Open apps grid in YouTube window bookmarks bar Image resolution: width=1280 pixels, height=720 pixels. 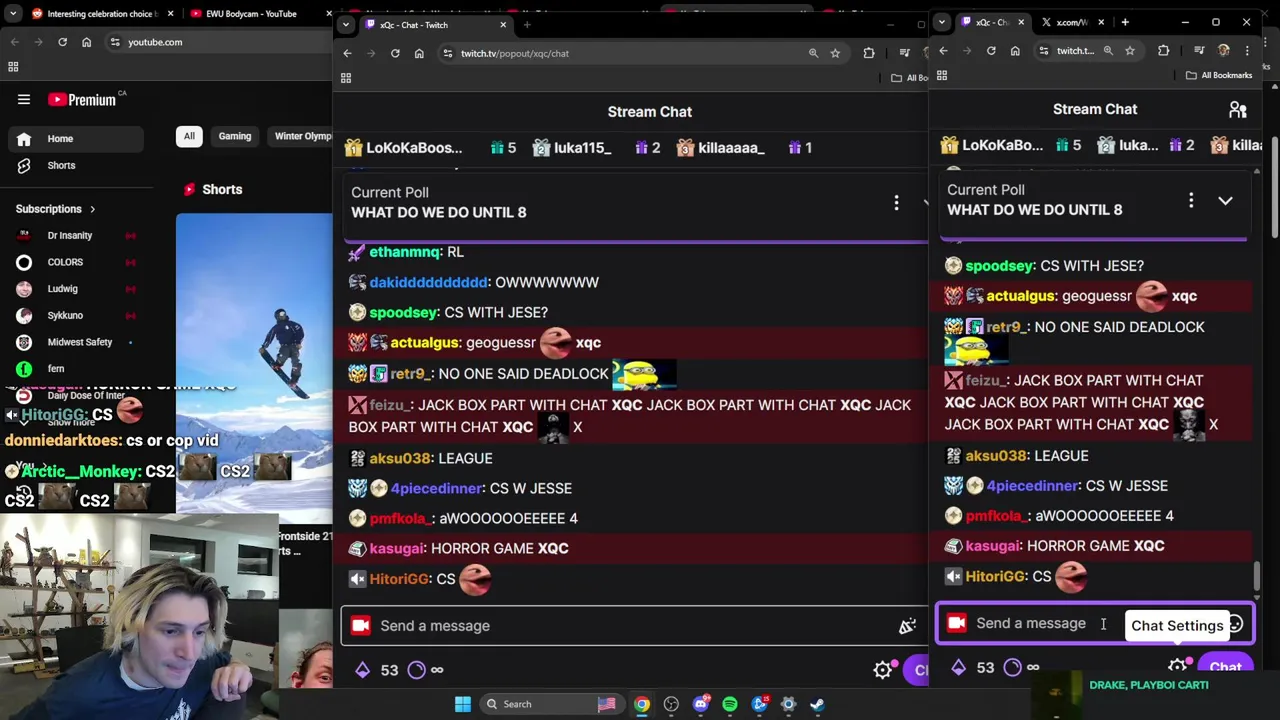point(13,67)
